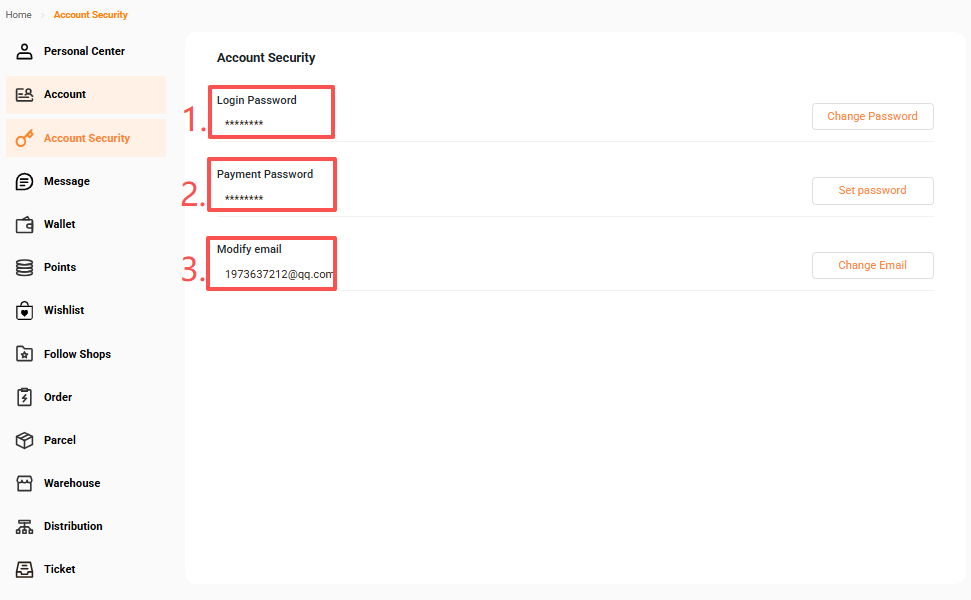
Task: Click the Wallet icon in sidebar
Action: (x=25, y=224)
